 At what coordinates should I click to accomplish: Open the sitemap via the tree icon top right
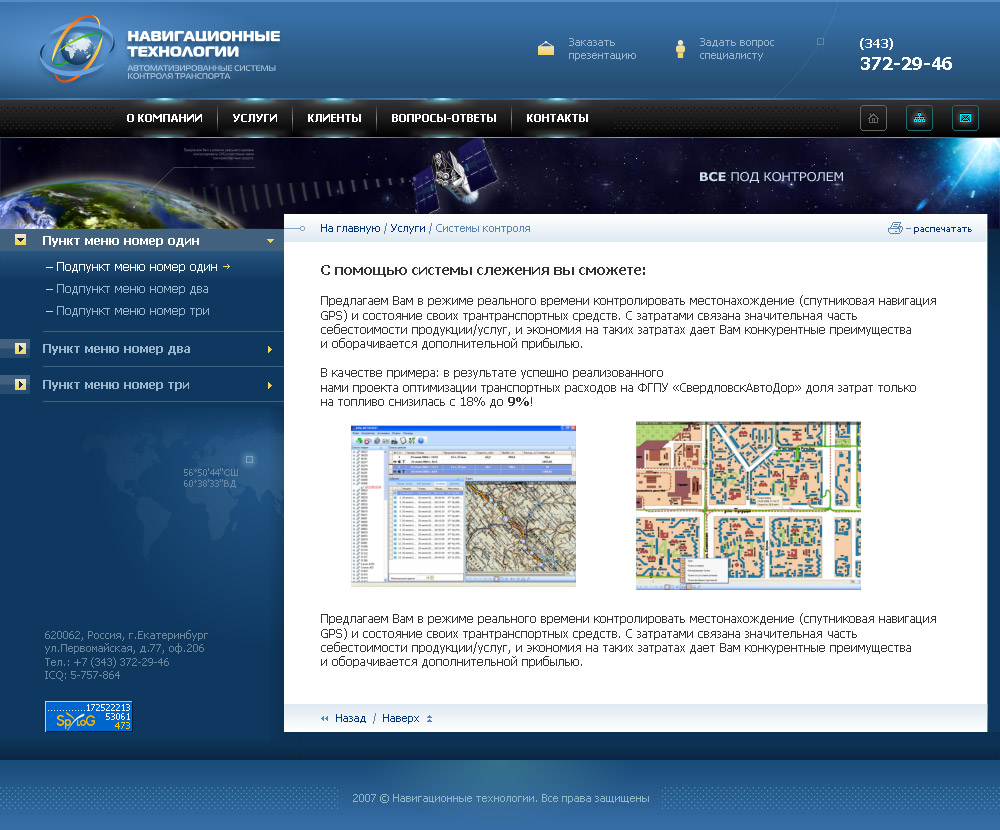point(918,117)
